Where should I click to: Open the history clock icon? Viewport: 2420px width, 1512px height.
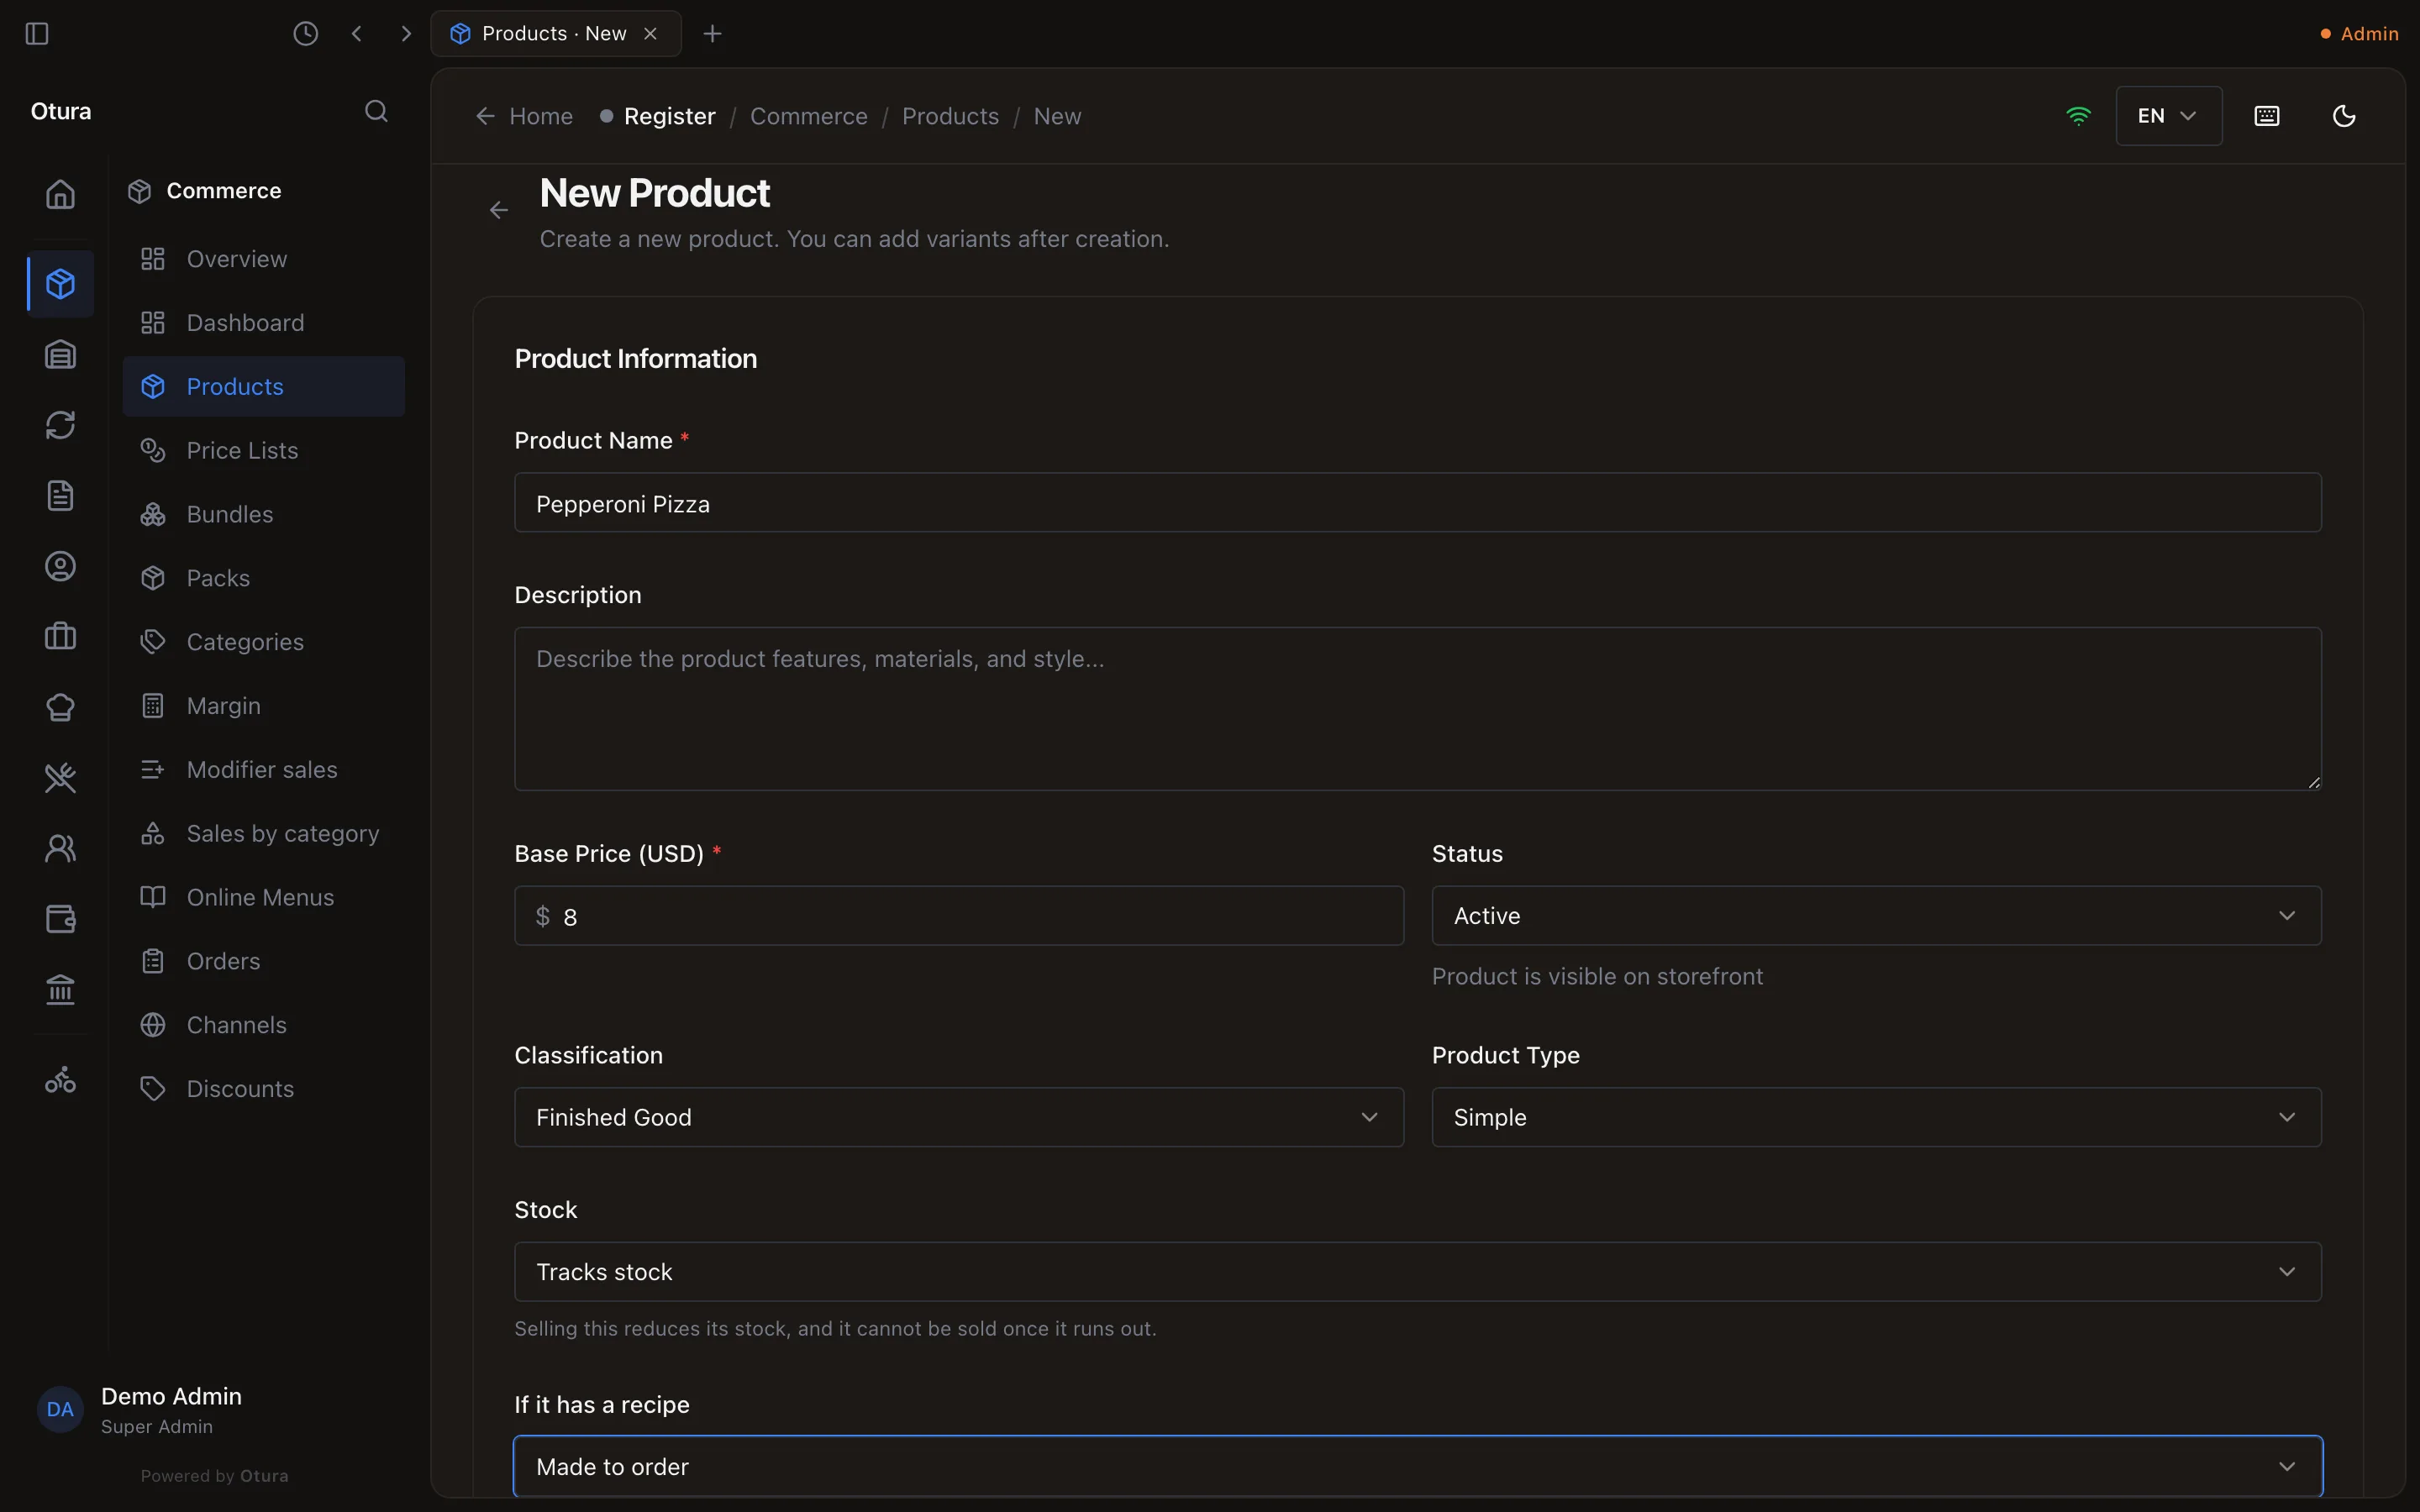[x=306, y=34]
